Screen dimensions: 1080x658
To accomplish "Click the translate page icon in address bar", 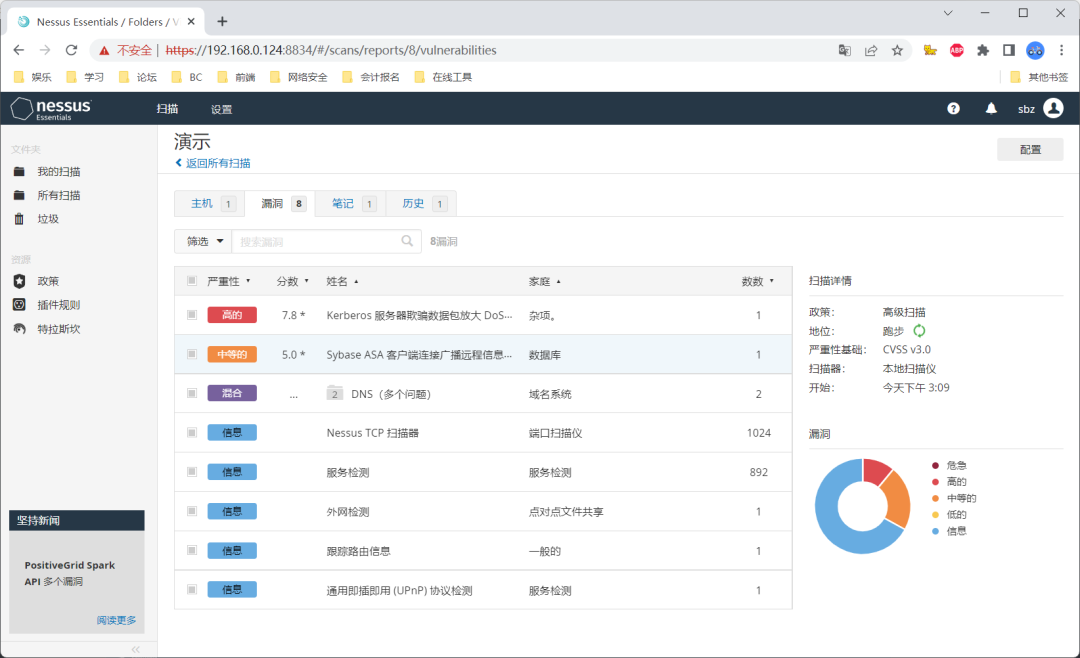I will tap(844, 50).
